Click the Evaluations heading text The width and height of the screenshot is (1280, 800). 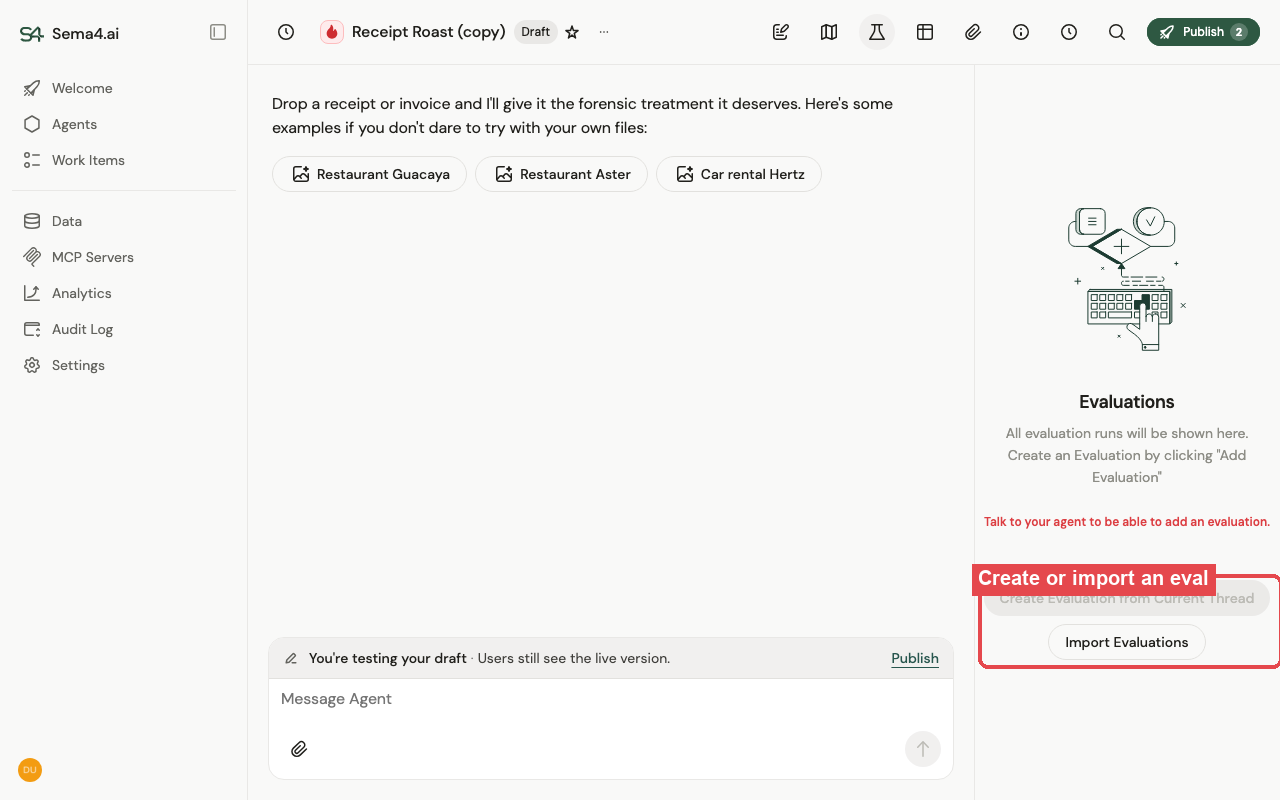coord(1127,402)
